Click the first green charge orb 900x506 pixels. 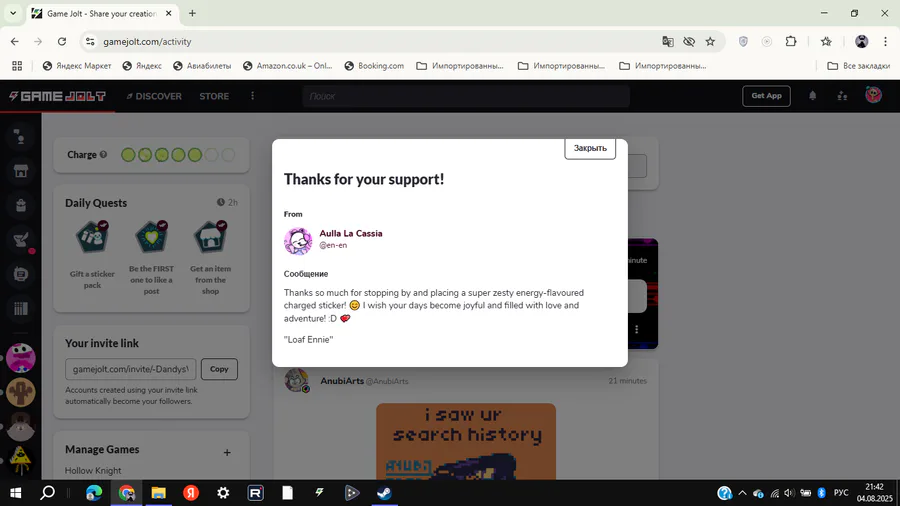pyautogui.click(x=128, y=155)
